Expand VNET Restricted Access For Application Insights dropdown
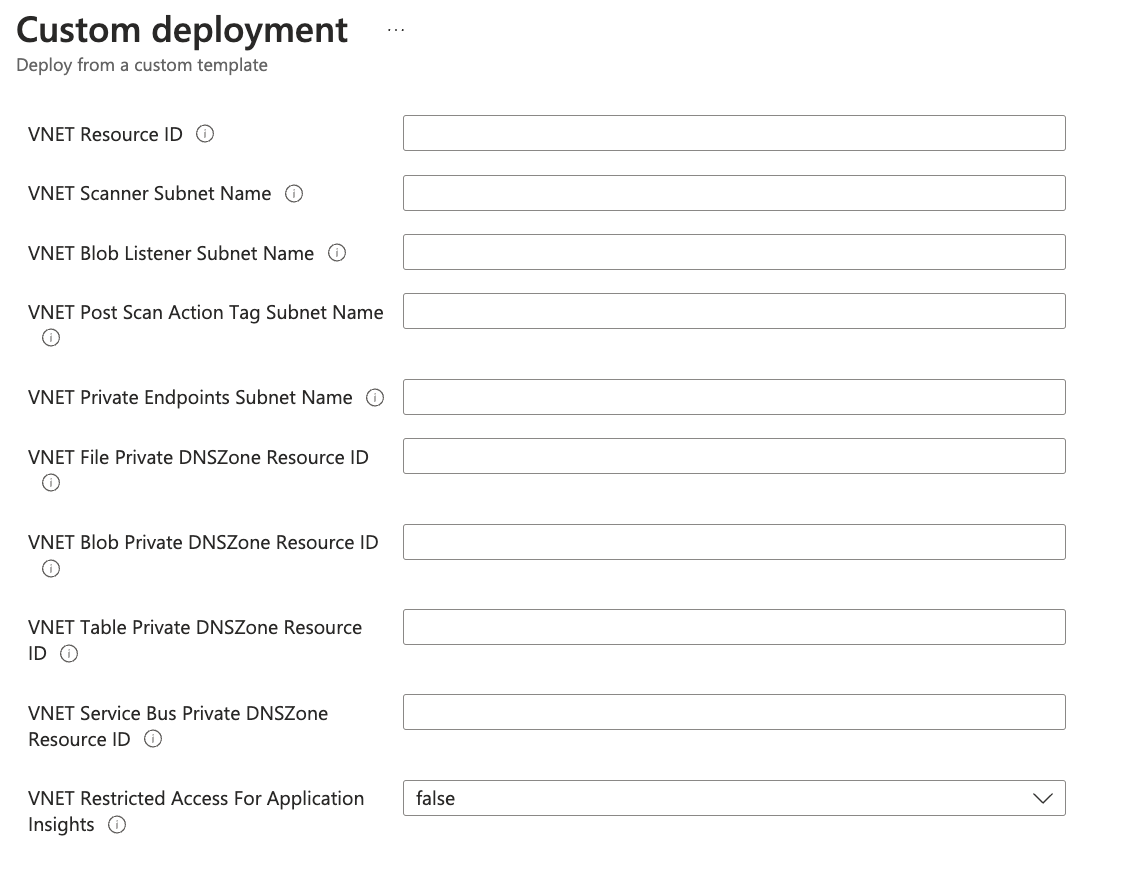Image resolution: width=1121 pixels, height=870 pixels. coord(734,798)
